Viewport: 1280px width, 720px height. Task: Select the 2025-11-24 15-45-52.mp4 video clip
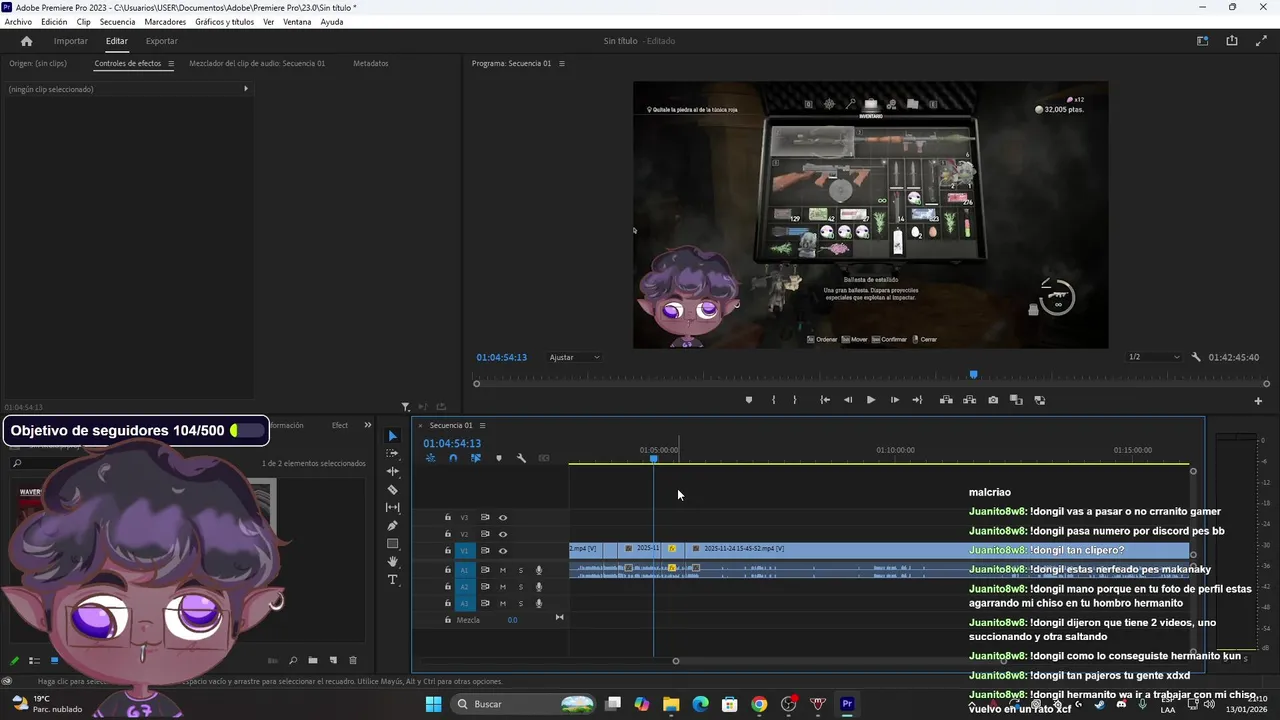[938, 549]
